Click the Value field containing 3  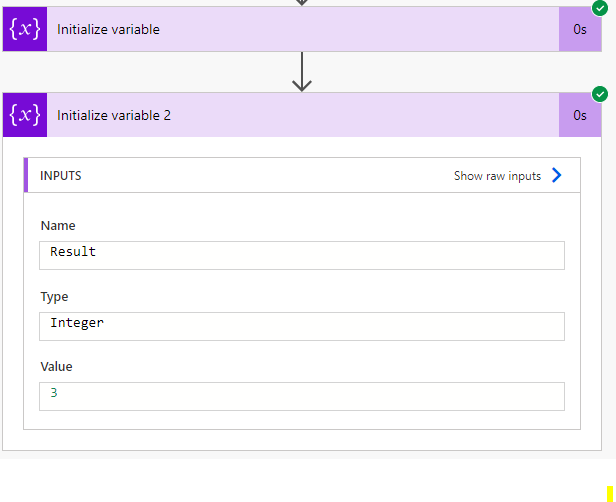[x=302, y=396]
